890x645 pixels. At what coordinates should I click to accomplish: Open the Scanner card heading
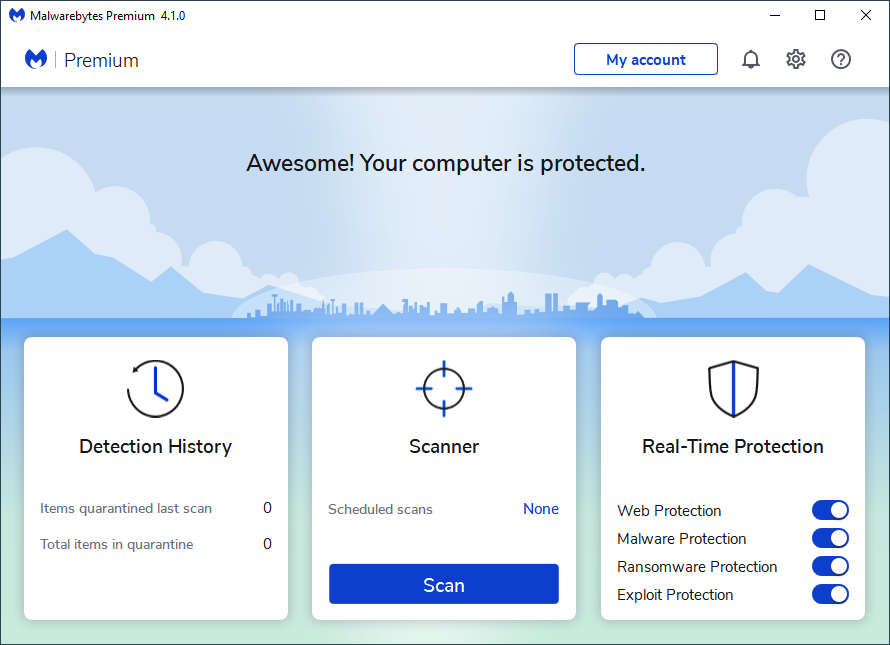coord(444,447)
